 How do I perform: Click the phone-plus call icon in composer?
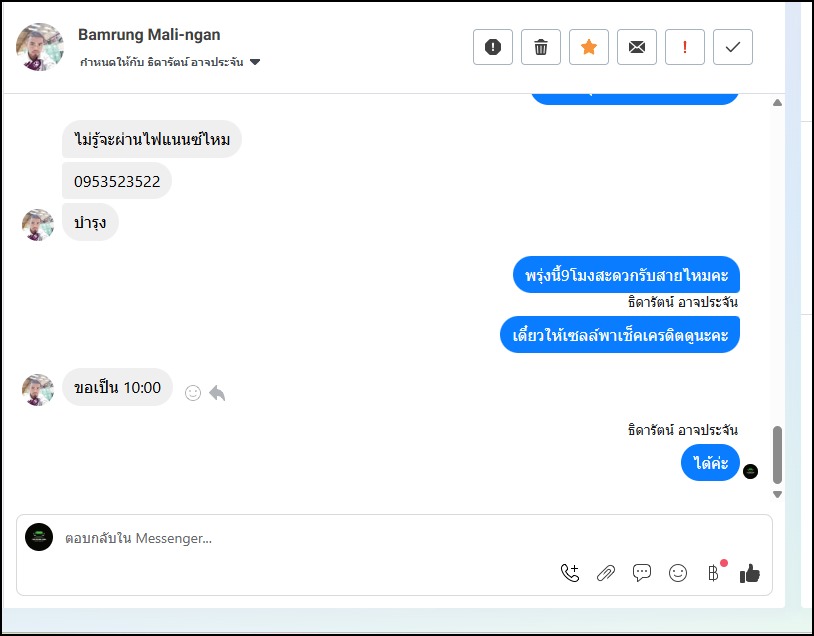coord(570,573)
